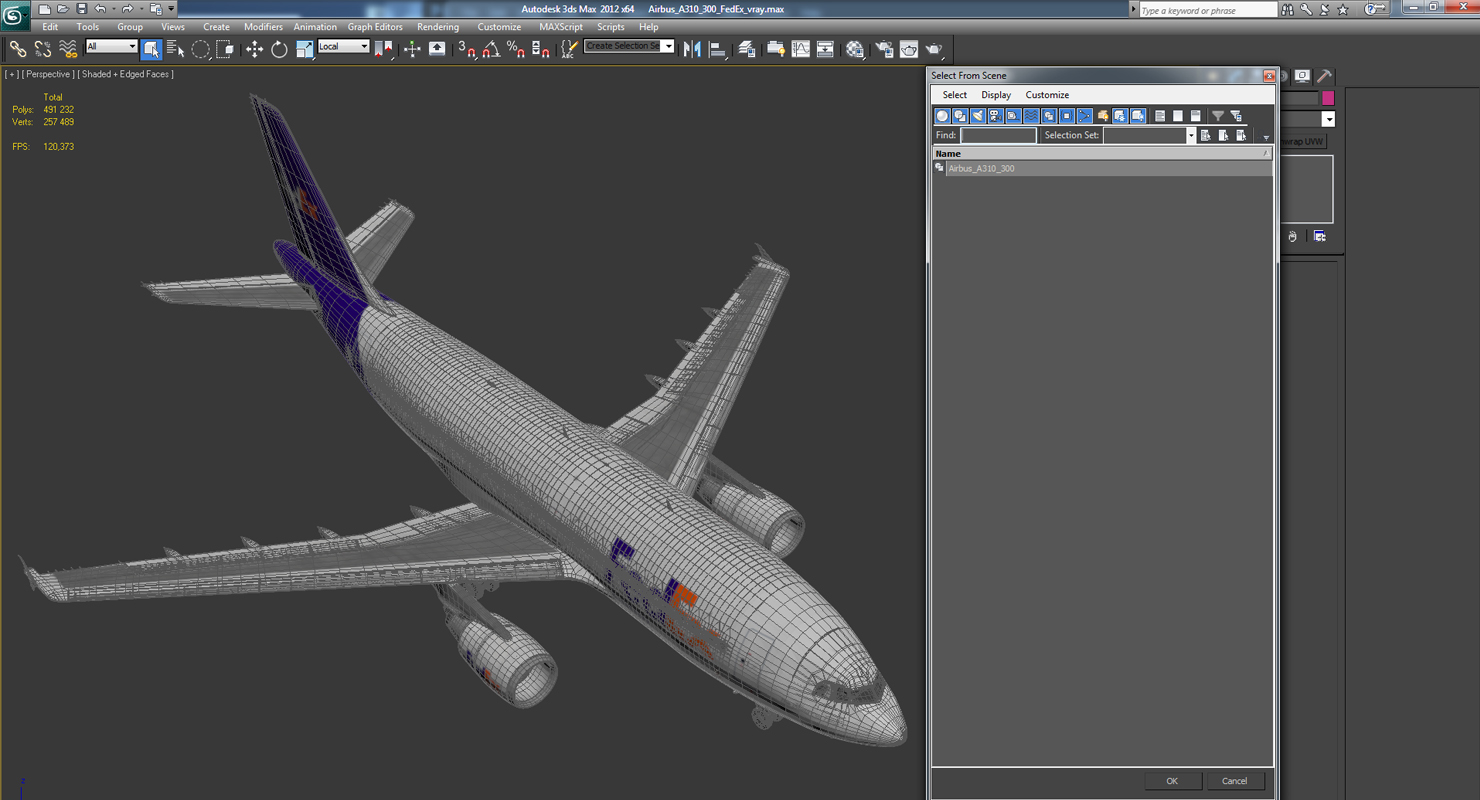
Task: Toggle Display Shapes filter in dialog
Action: click(x=960, y=116)
